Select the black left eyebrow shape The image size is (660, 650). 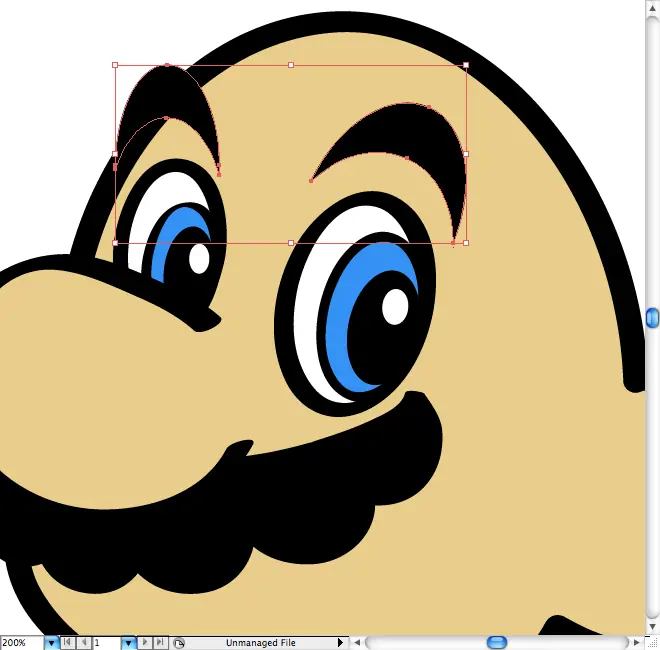(168, 95)
